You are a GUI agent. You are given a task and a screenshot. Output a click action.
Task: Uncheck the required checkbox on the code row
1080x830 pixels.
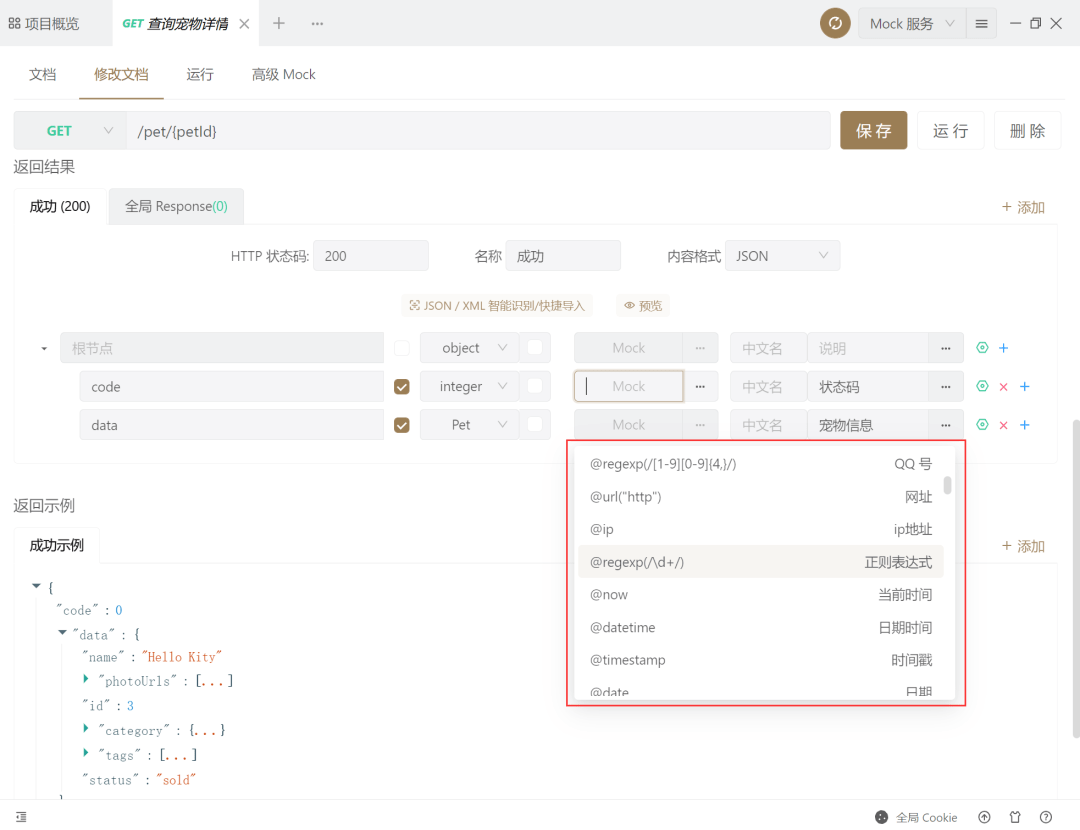point(401,386)
